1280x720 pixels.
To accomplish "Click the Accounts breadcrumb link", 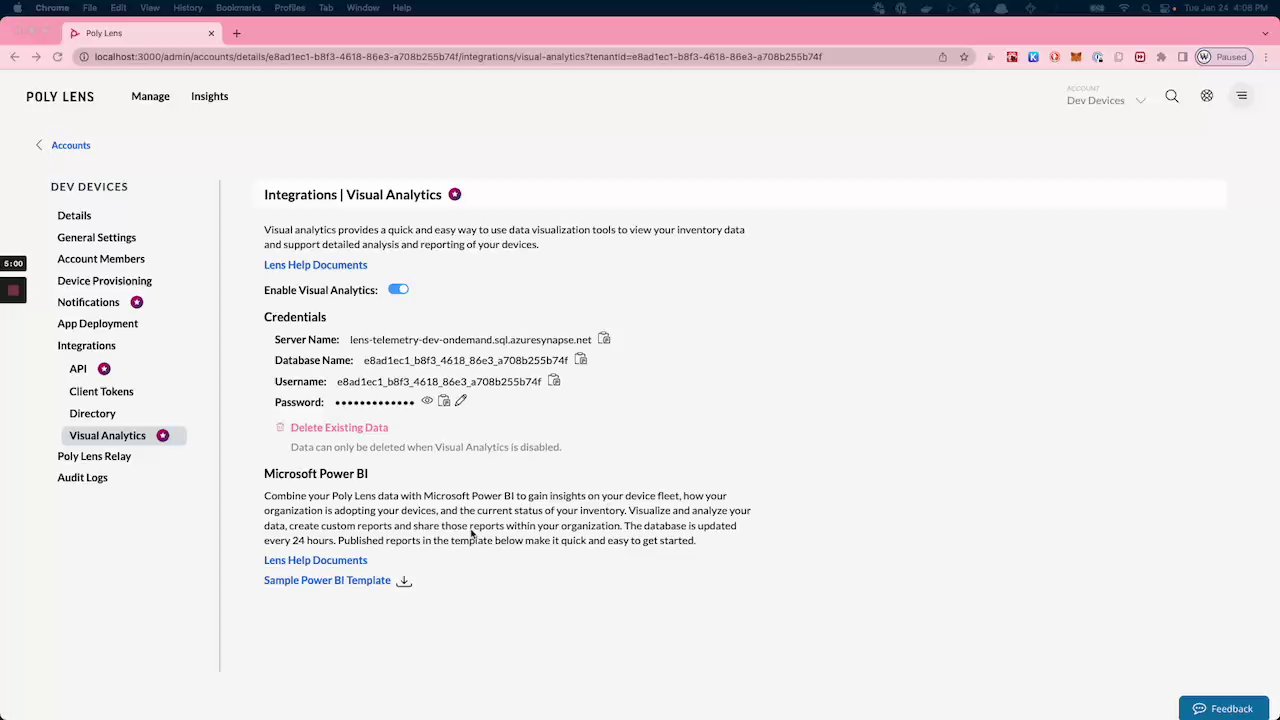I will (x=71, y=145).
